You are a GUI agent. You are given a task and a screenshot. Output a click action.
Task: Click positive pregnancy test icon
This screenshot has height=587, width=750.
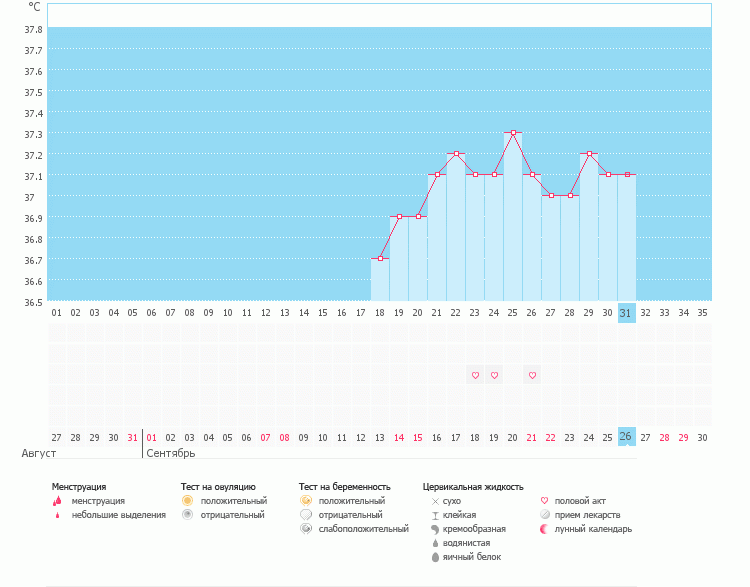(x=306, y=500)
